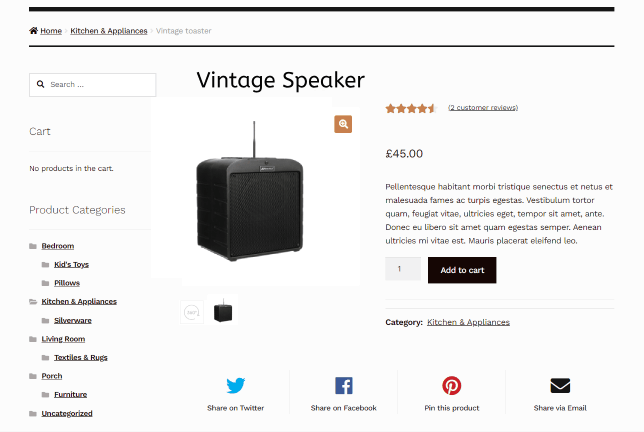Click the search magnifier icon in sidebar

tap(41, 85)
